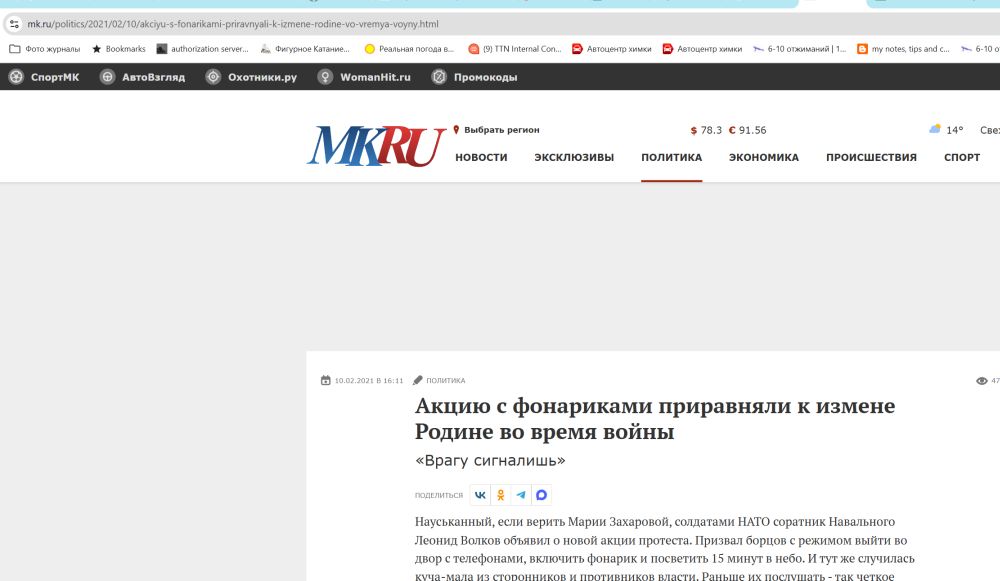Click the dollar exchange rate 78.3
Viewport: 1000px width, 581px height.
pos(706,130)
